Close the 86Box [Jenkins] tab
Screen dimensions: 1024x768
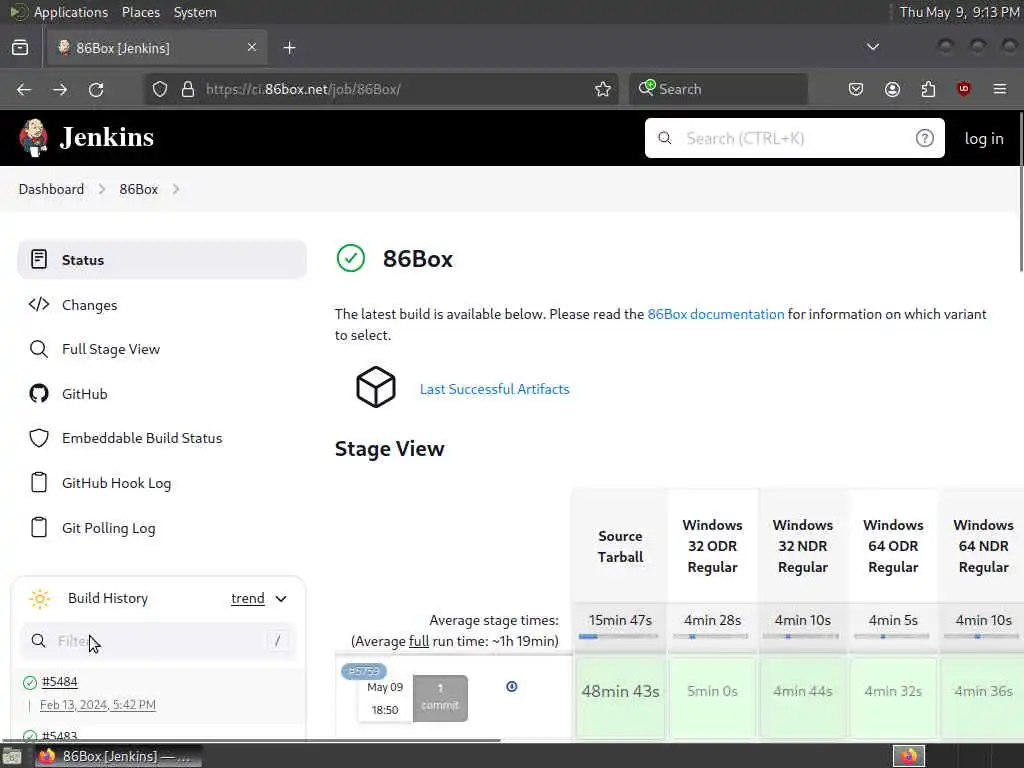click(x=251, y=47)
